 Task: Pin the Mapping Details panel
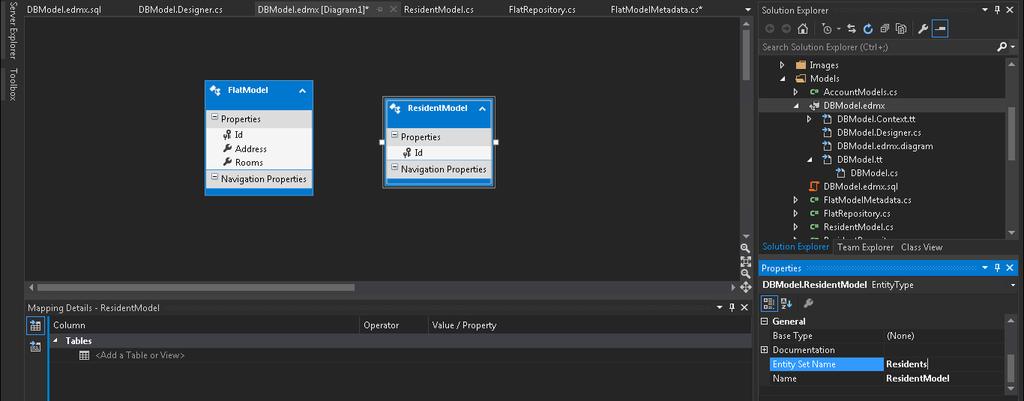(x=731, y=308)
